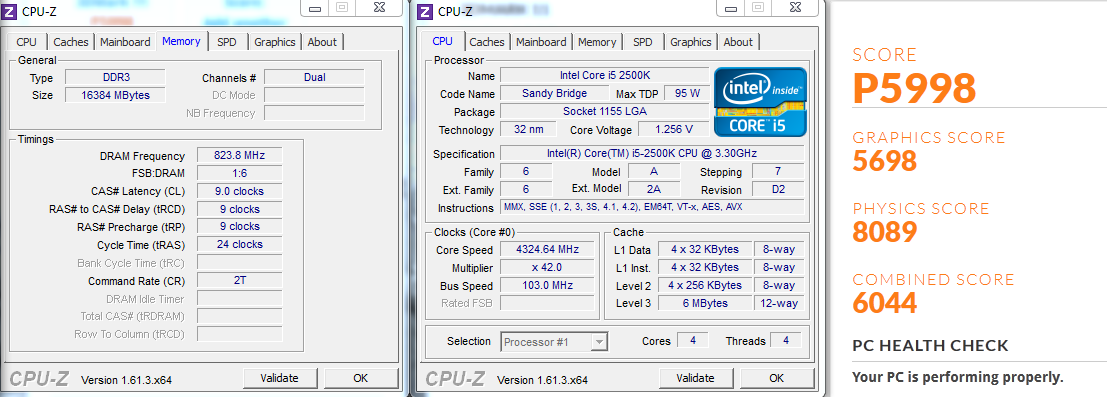Click the Size field showing 16384 MBytes
The width and height of the screenshot is (1107, 397).
pyautogui.click(x=115, y=95)
